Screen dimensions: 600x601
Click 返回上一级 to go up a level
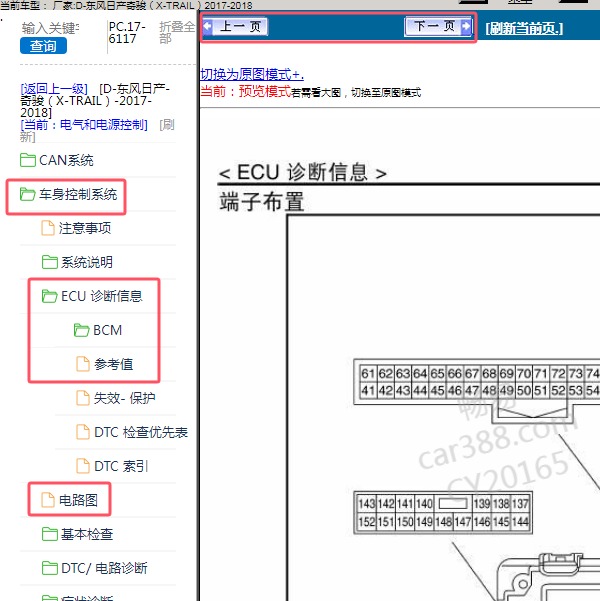(x=54, y=89)
